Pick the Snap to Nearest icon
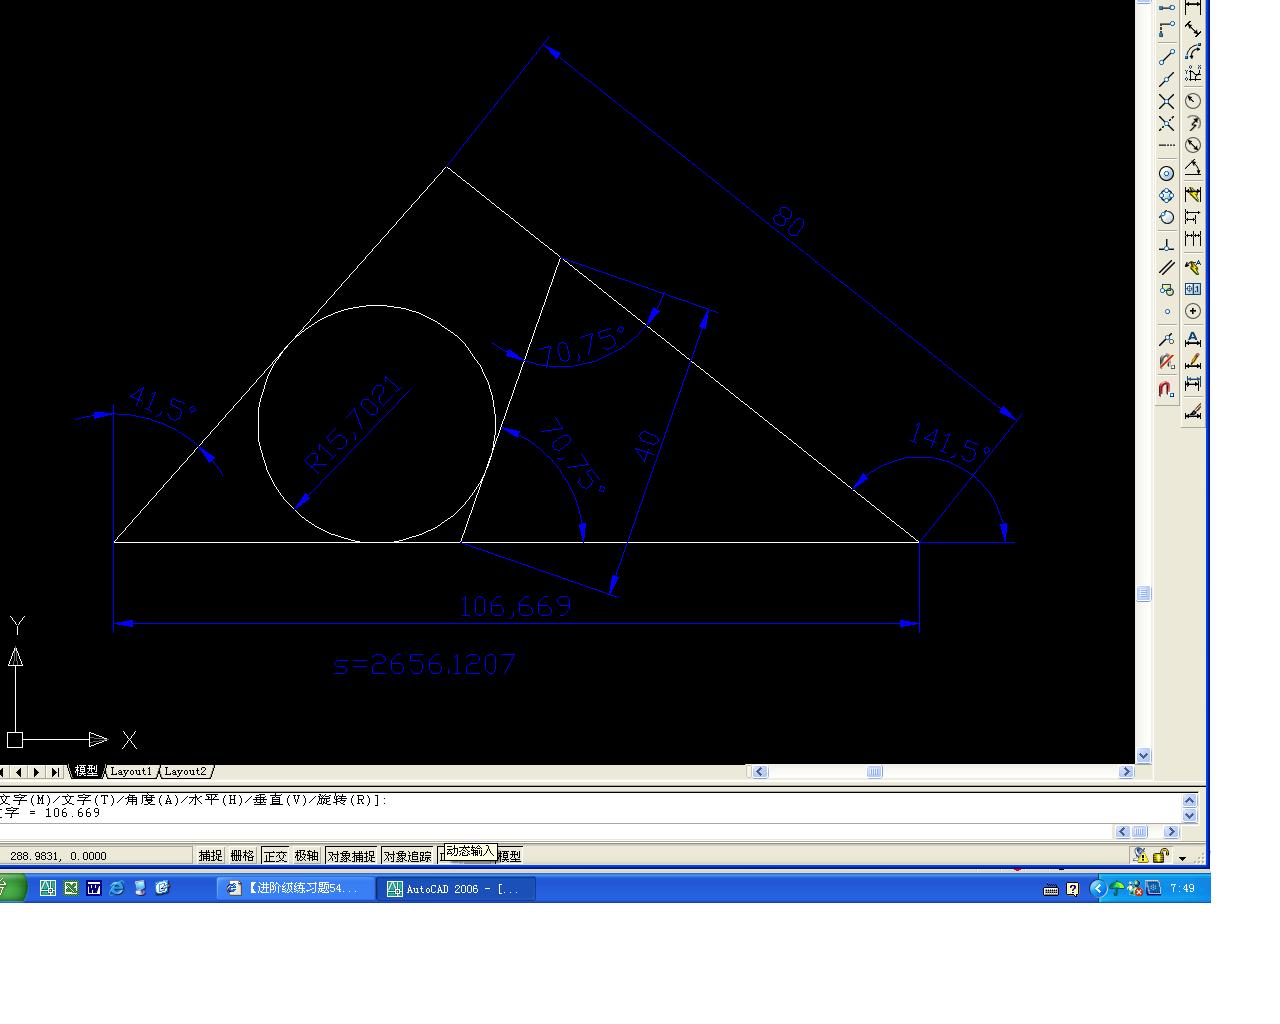The width and height of the screenshot is (1280, 1024). [1167, 338]
